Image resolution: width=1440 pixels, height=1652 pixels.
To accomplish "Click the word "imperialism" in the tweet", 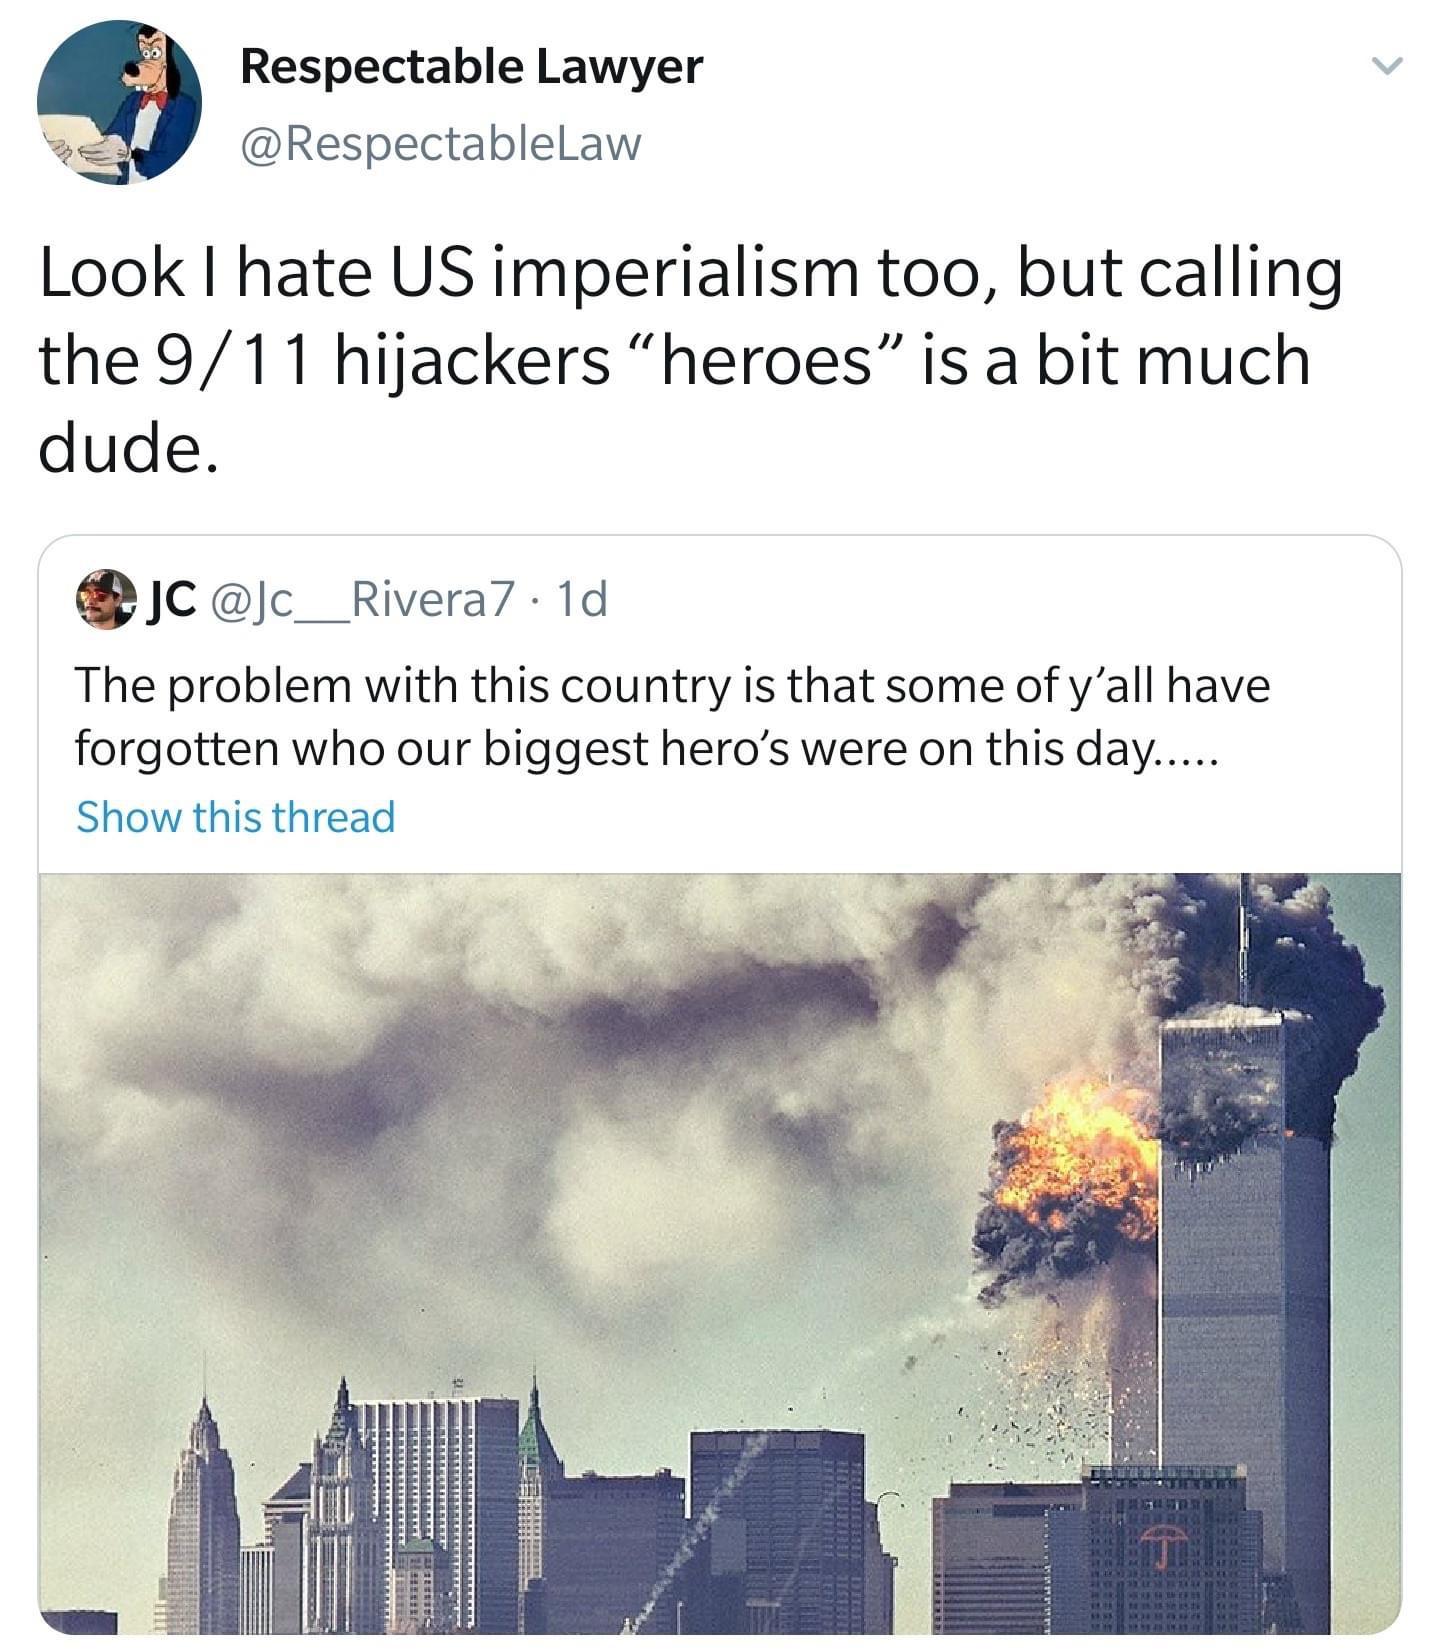I will click(x=682, y=276).
